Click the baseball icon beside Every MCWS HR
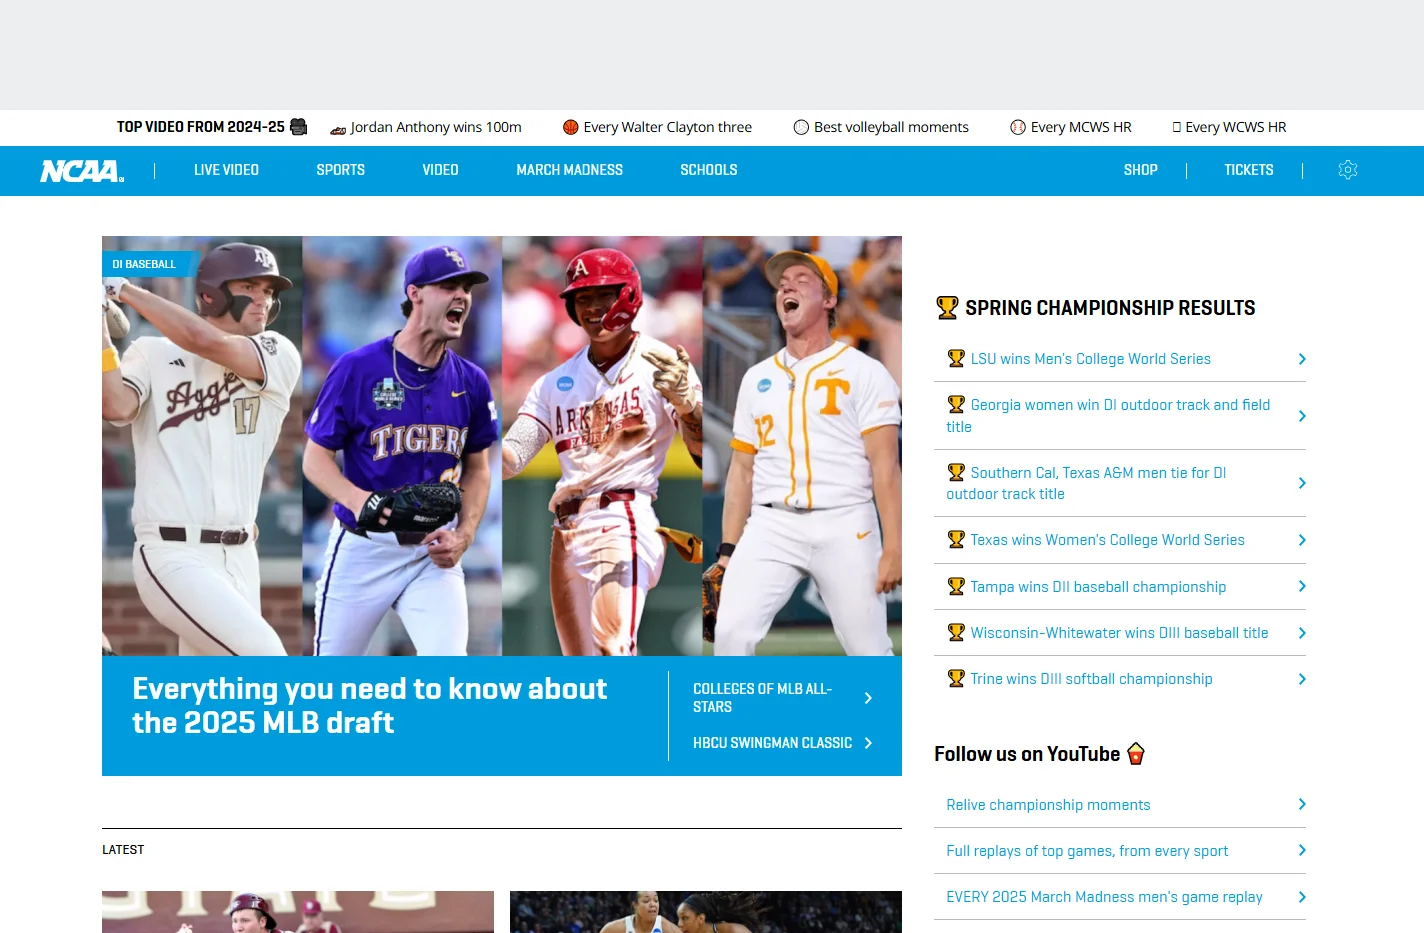 pyautogui.click(x=1018, y=127)
